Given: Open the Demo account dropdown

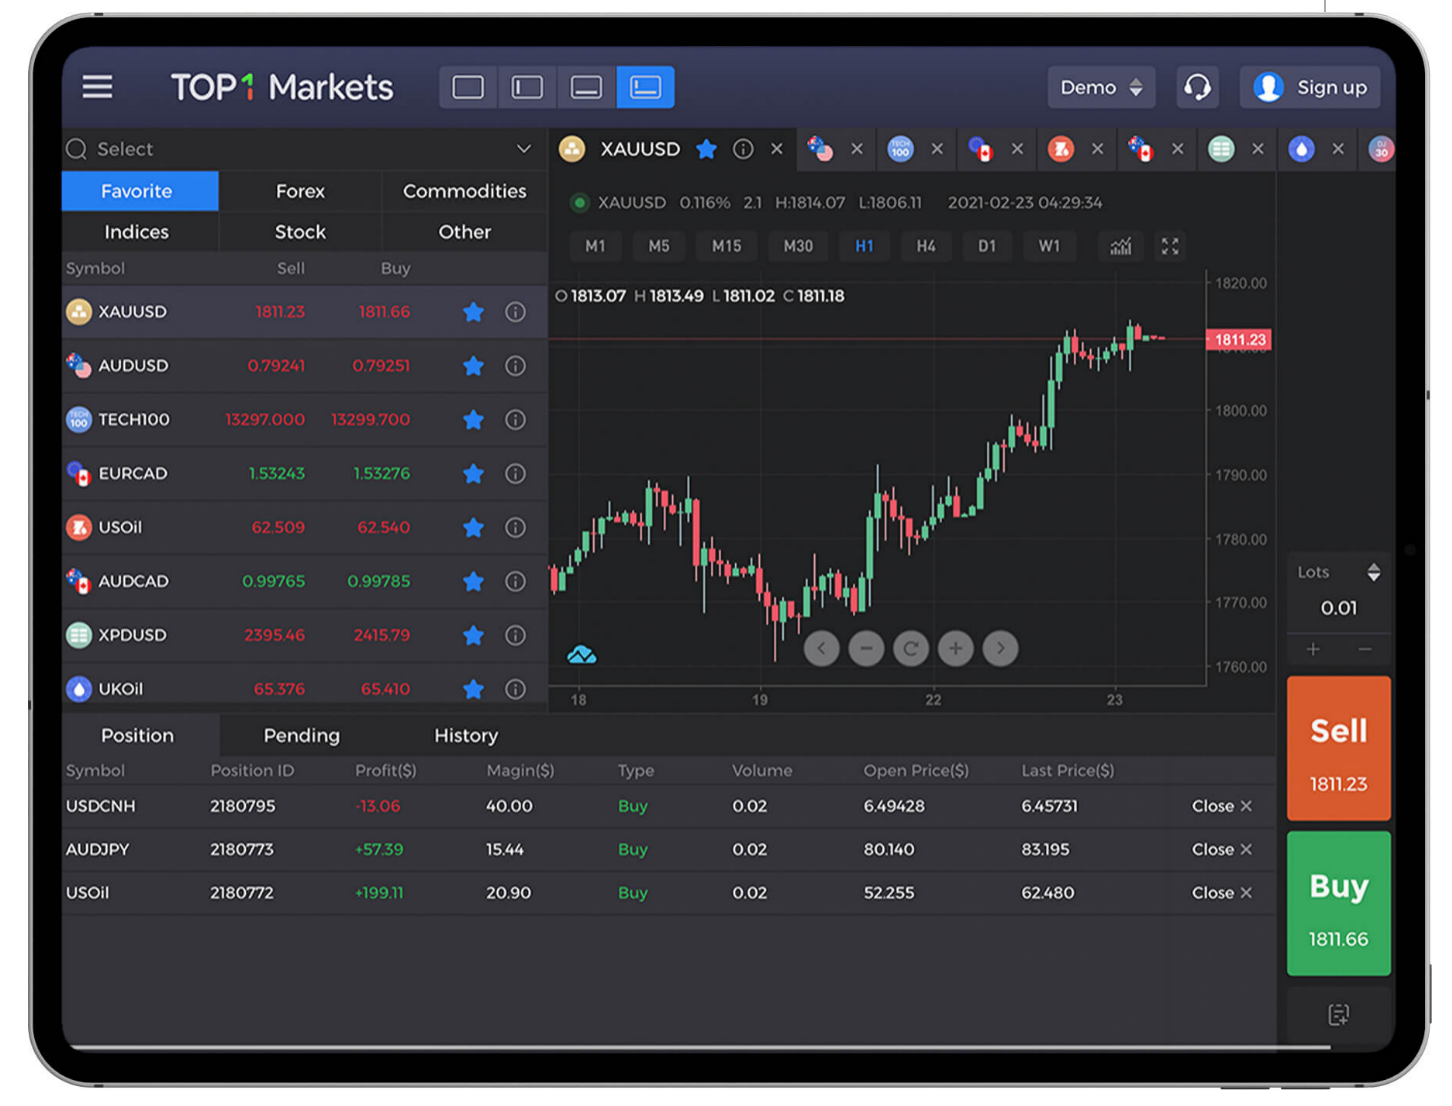Looking at the screenshot, I should click(1101, 87).
